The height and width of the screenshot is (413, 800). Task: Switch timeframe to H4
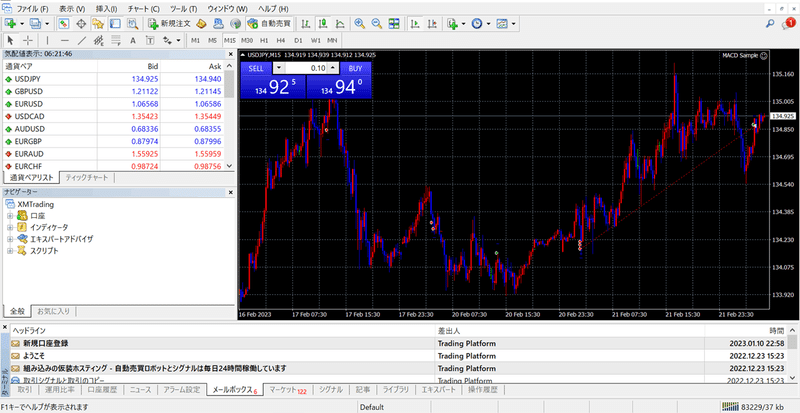click(281, 40)
